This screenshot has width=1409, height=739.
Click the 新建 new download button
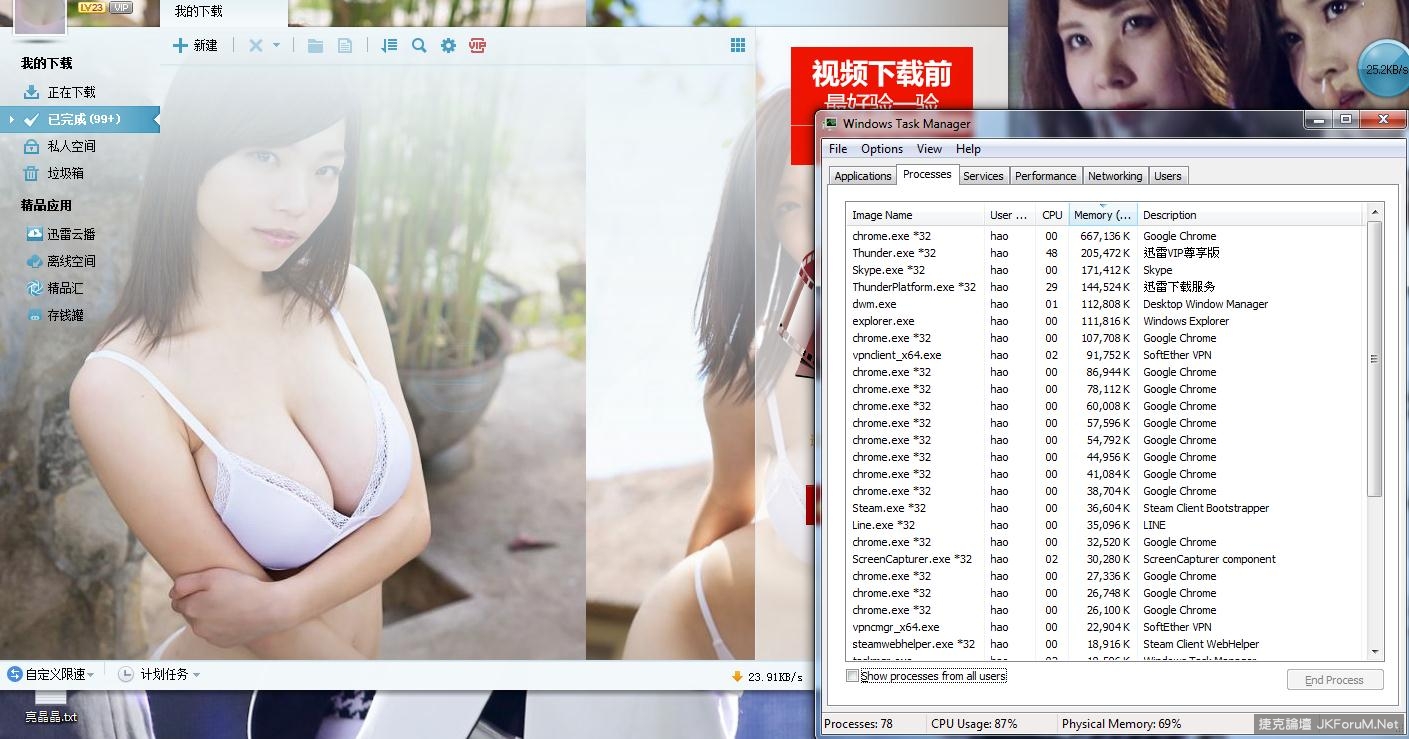click(x=195, y=45)
